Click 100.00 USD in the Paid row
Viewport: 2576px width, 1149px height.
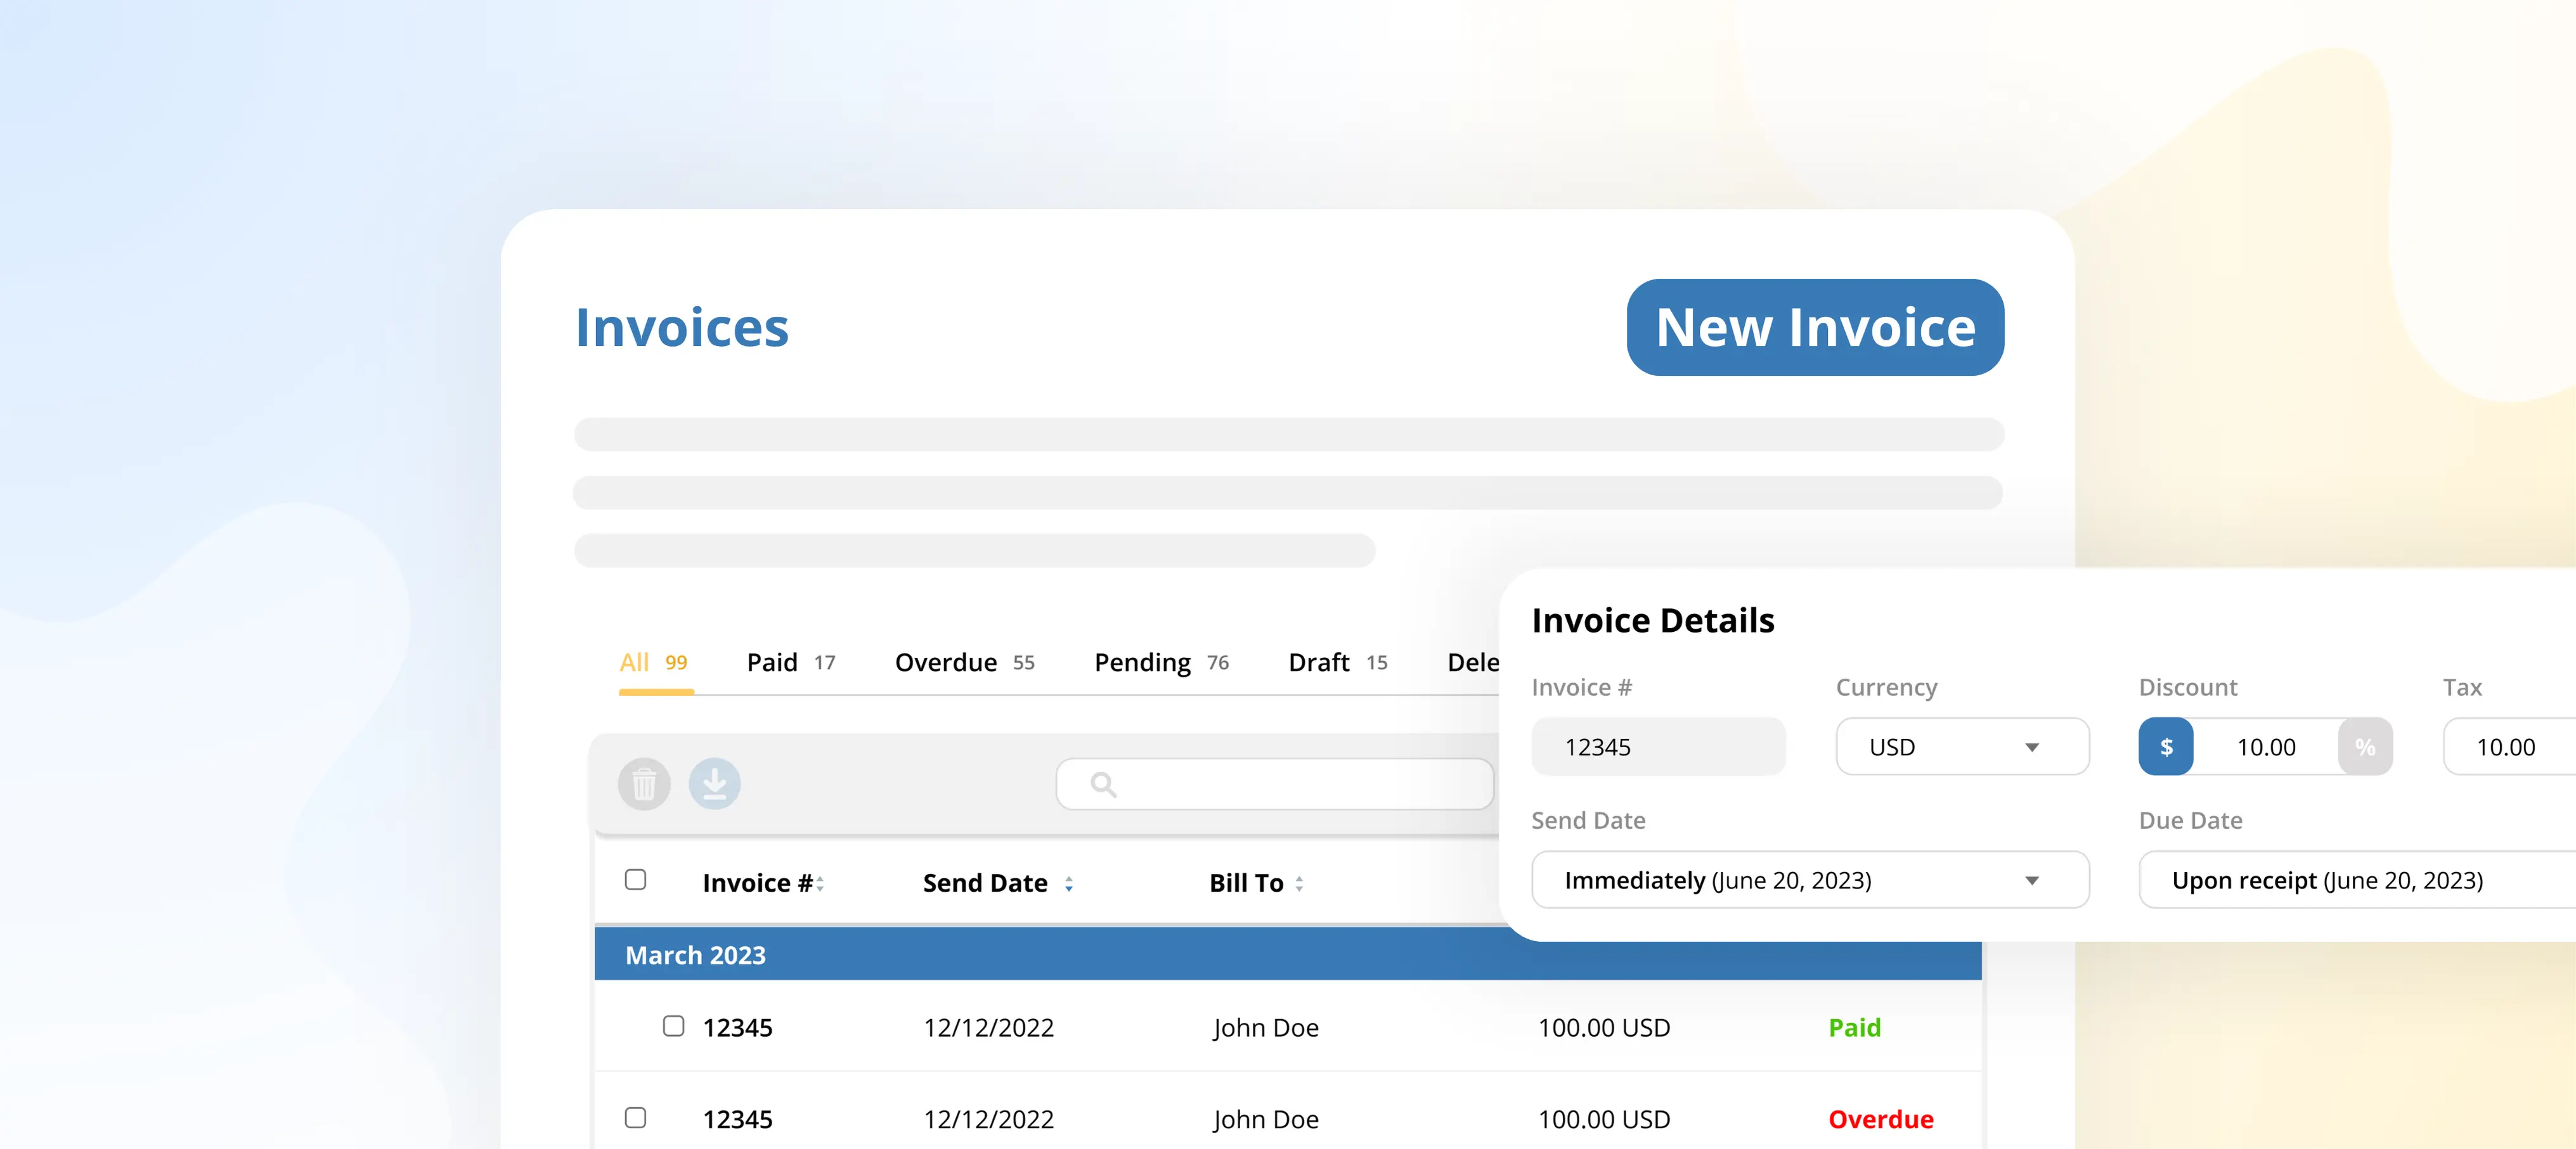(1604, 1027)
